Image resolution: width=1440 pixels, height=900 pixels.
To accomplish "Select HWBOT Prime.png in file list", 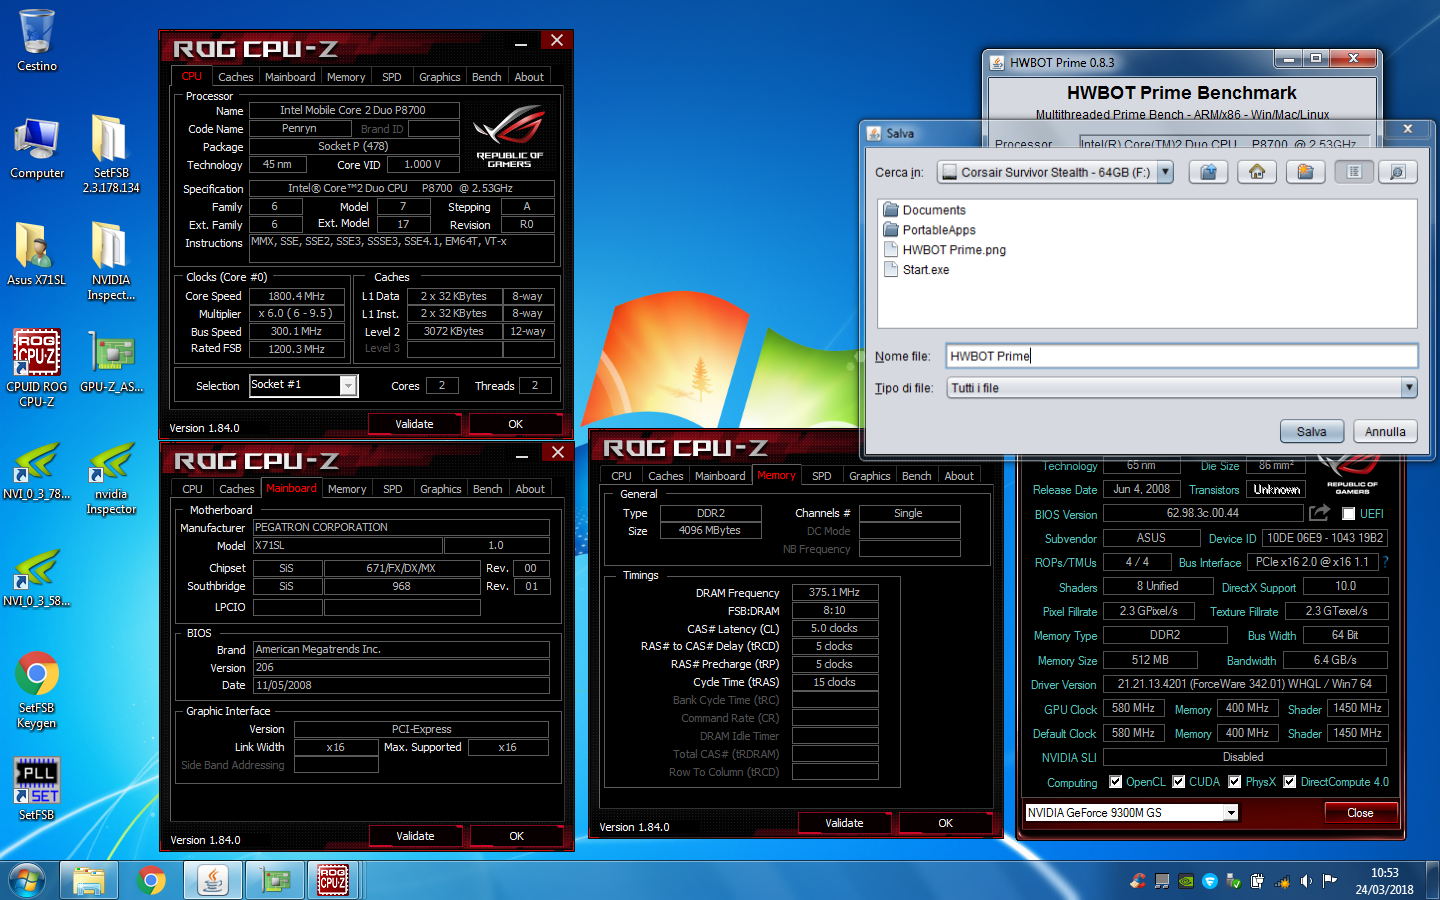I will 945,250.
